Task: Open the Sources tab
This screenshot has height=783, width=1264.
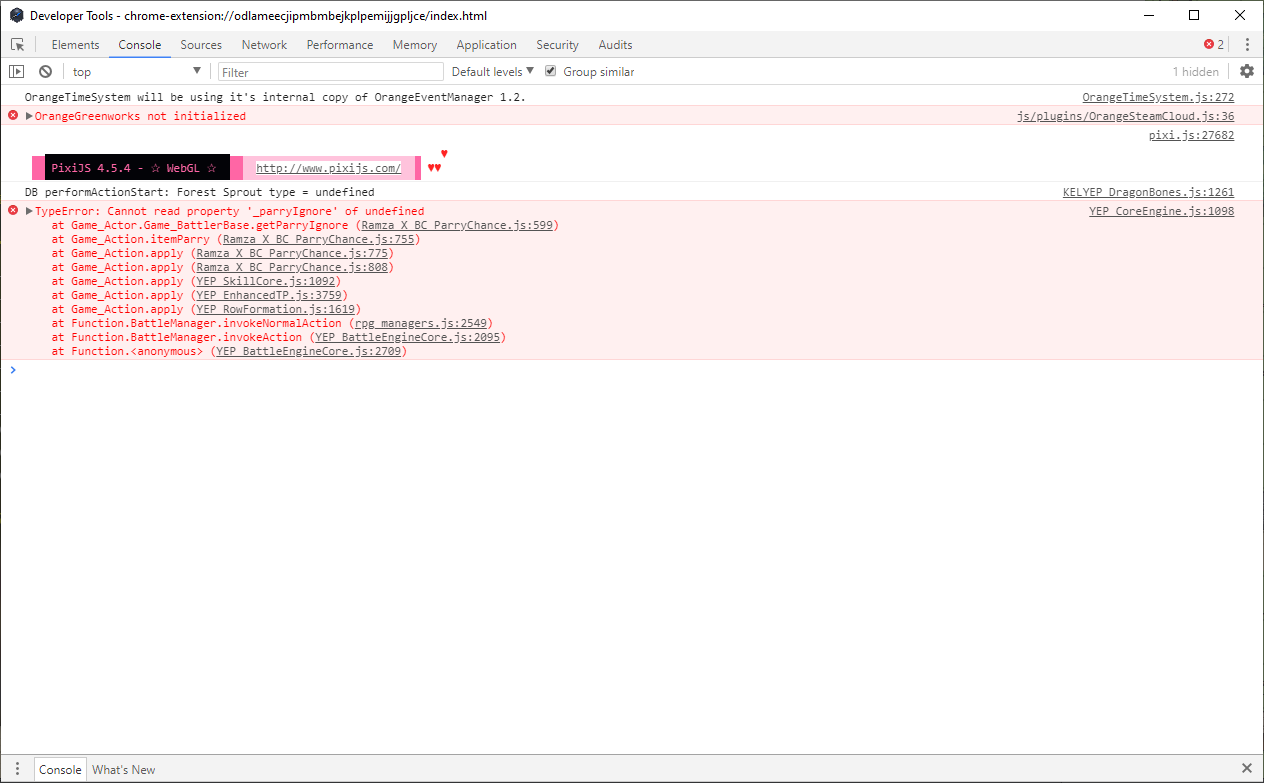Action: (x=201, y=45)
